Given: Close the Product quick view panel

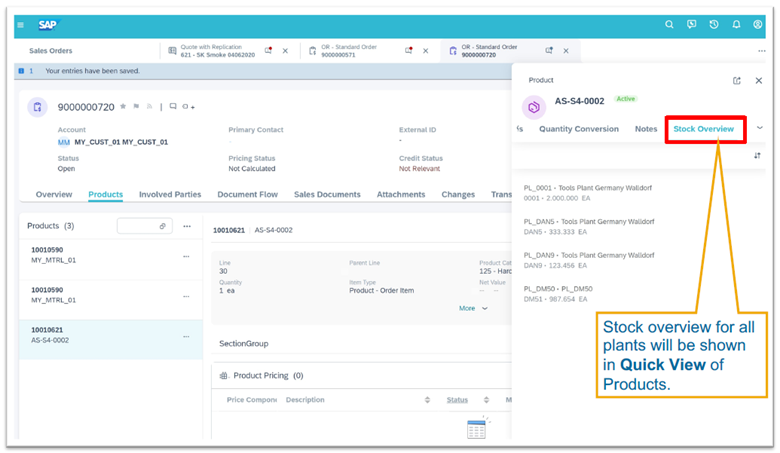Looking at the screenshot, I should [x=759, y=81].
